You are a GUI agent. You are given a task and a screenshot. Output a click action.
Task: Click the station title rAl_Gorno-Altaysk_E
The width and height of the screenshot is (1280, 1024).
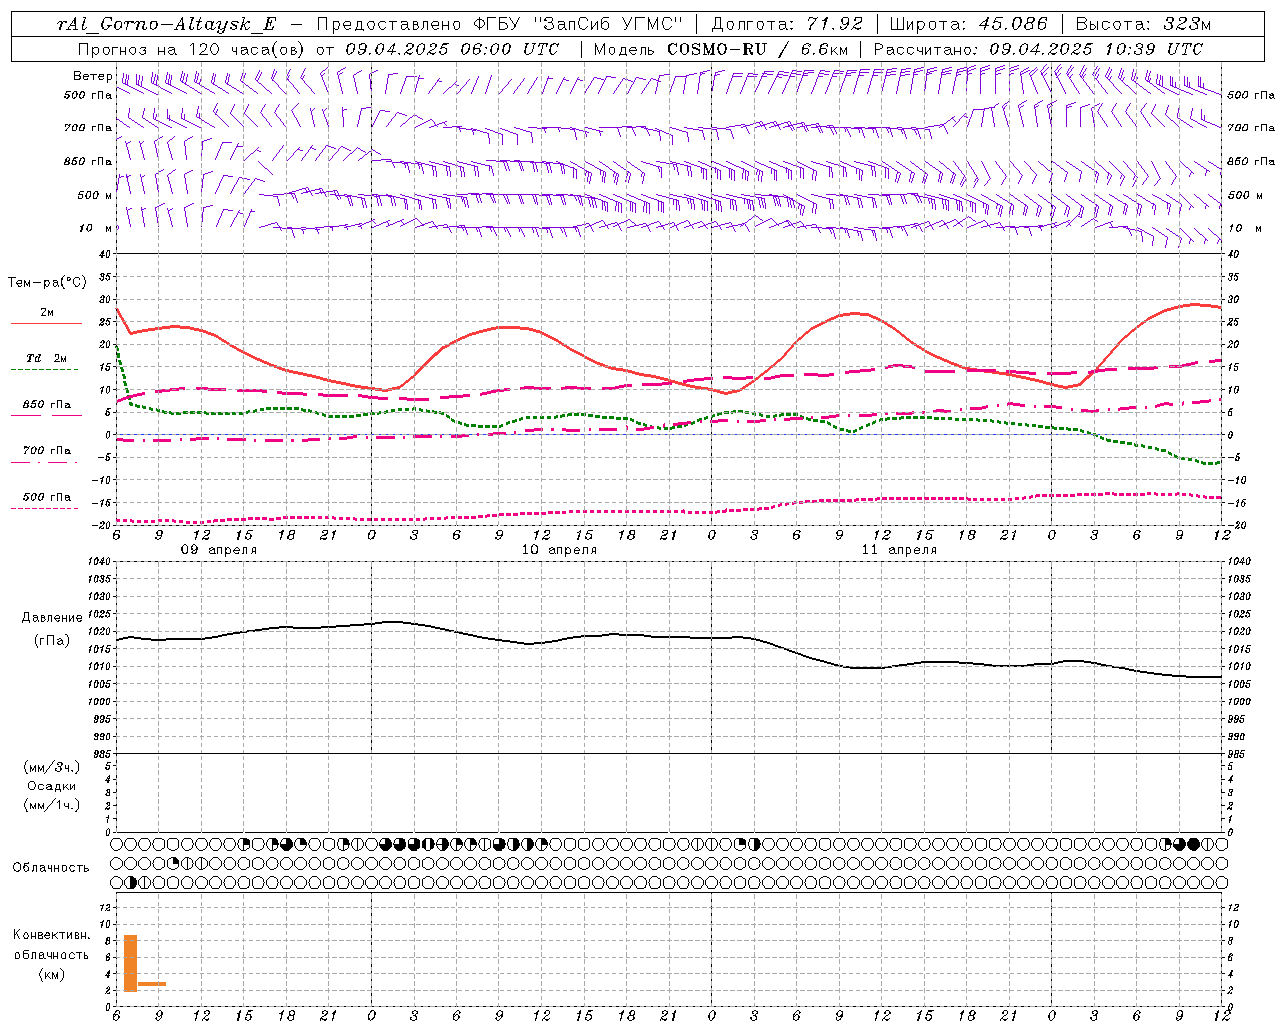pyautogui.click(x=166, y=24)
